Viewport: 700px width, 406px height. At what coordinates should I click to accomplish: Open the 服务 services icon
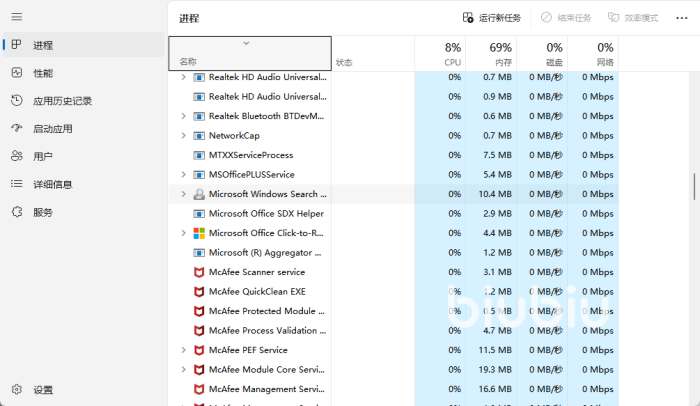tap(17, 212)
